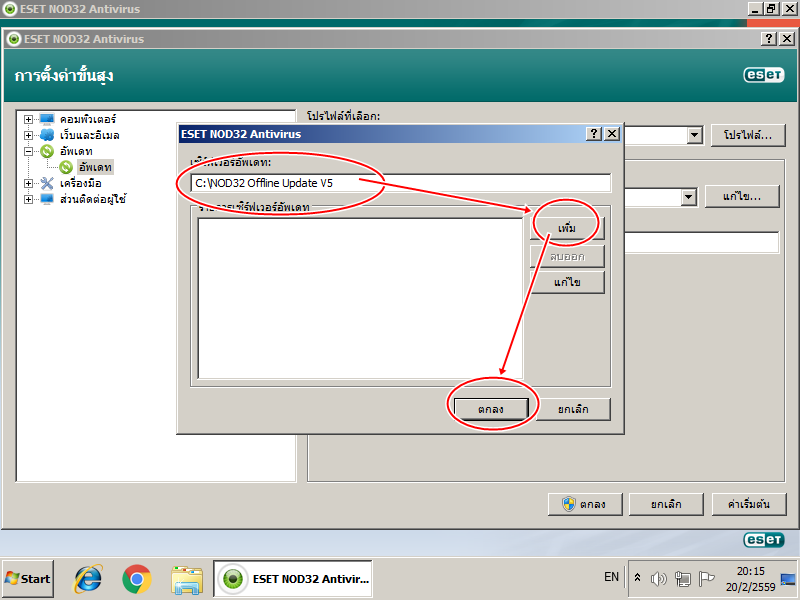The height and width of the screenshot is (600, 800).
Task: Click the update server path input field
Action: pyautogui.click(x=401, y=183)
